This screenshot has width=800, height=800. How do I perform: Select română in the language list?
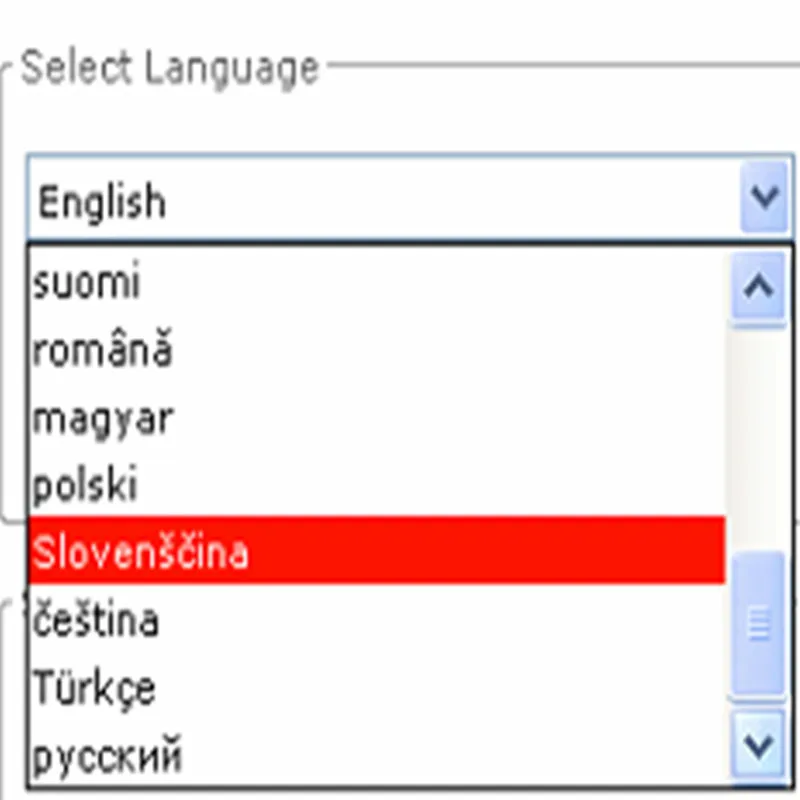[102, 351]
